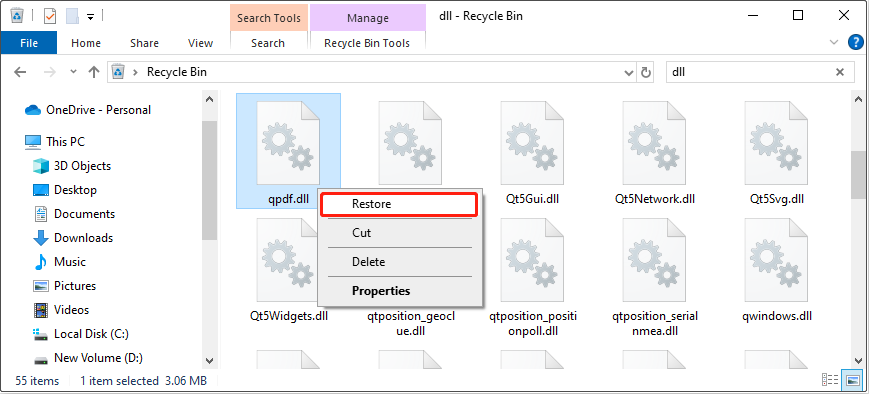The image size is (869, 394).
Task: Open the View ribbon tab
Action: click(201, 43)
